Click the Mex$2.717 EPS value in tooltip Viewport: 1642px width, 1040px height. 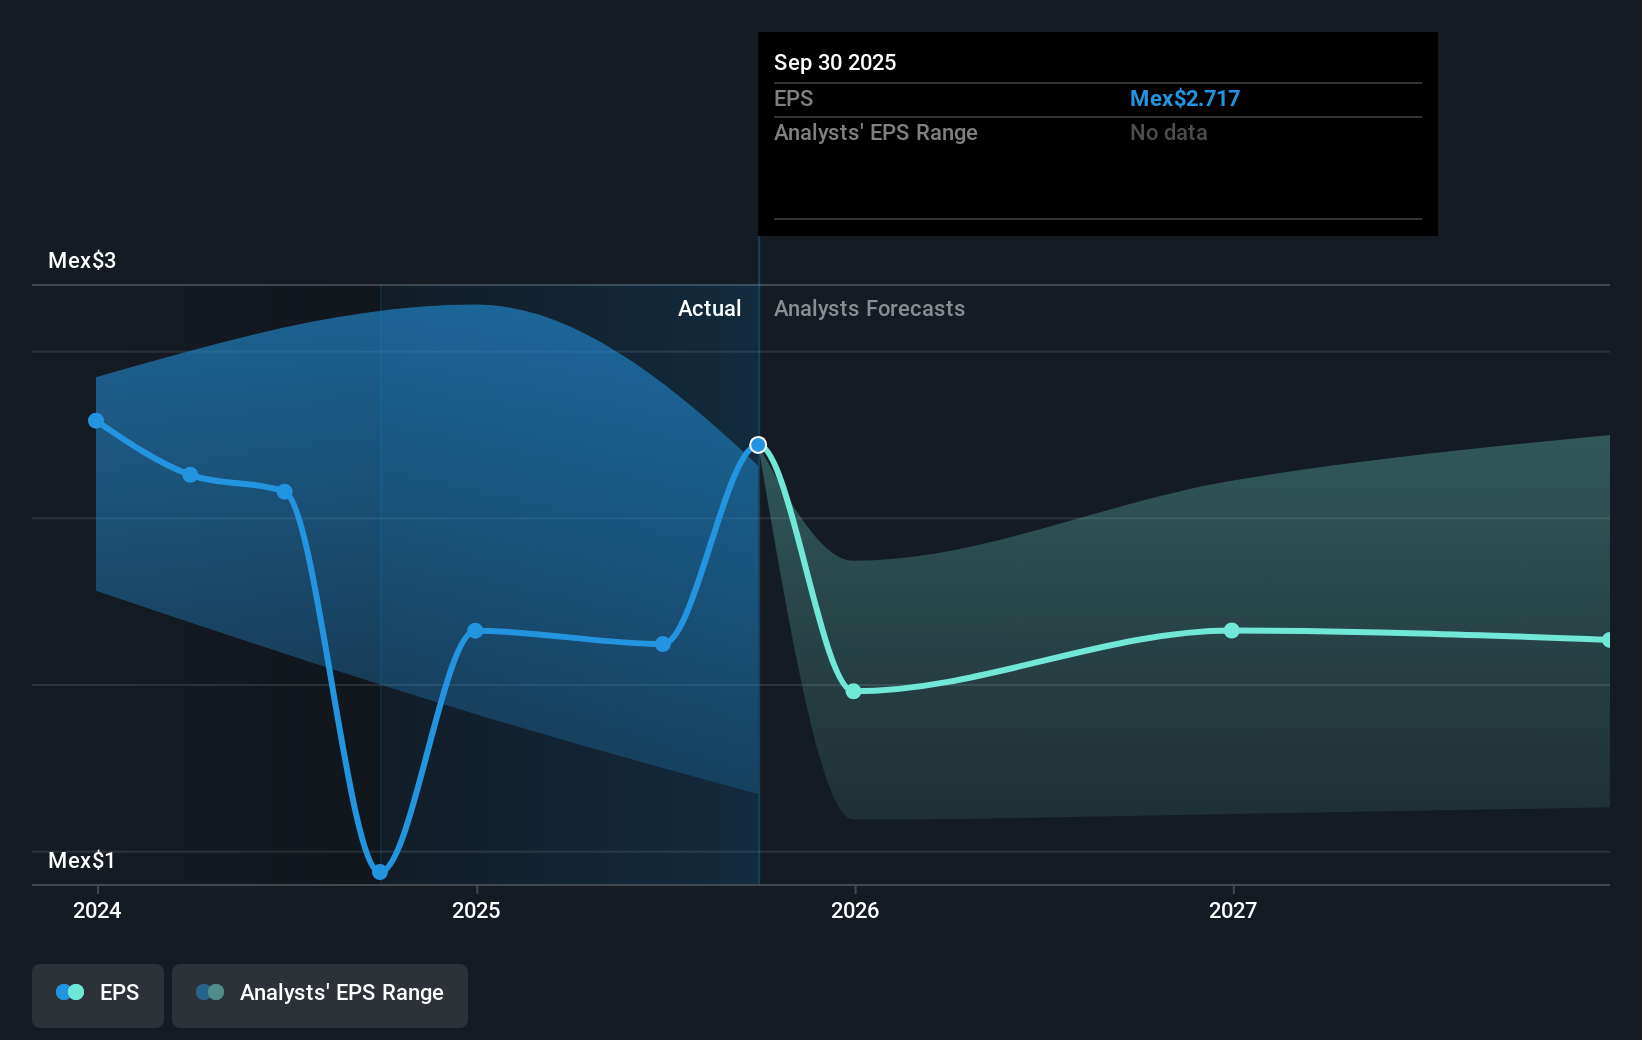1184,98
